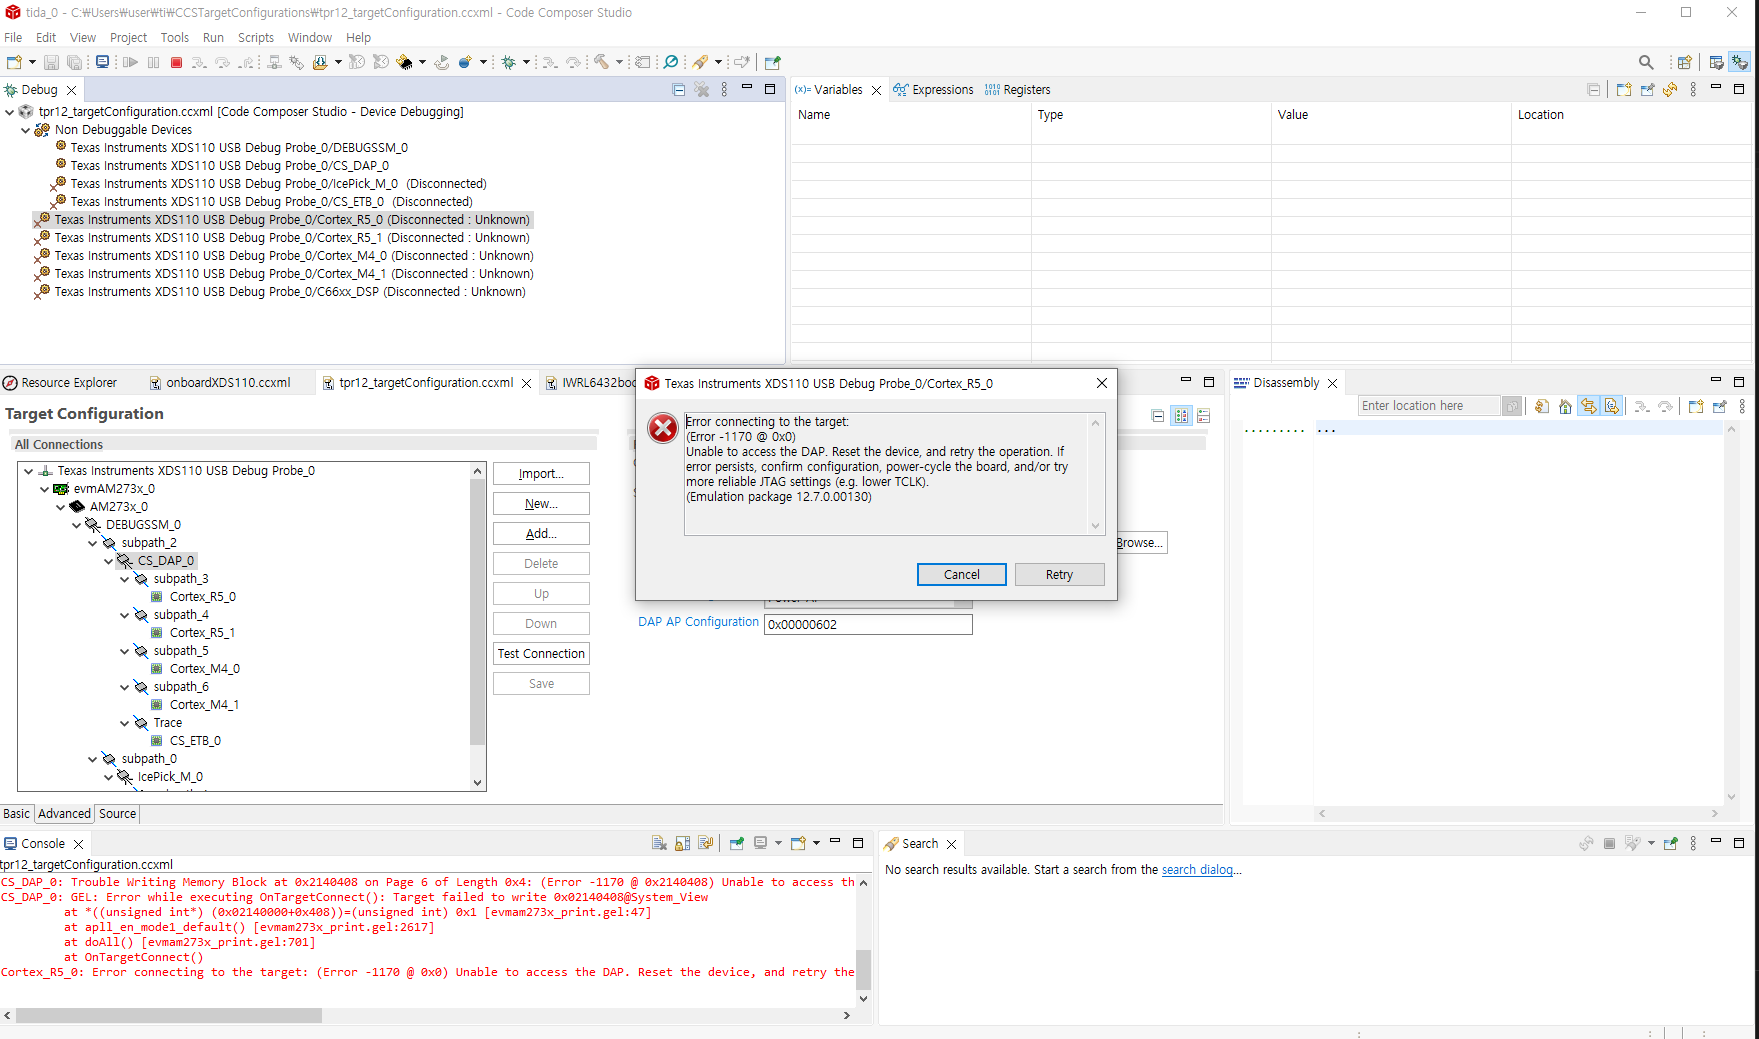
Task: Click the Console horizontal scrollbar thumb
Action: click(x=168, y=1016)
